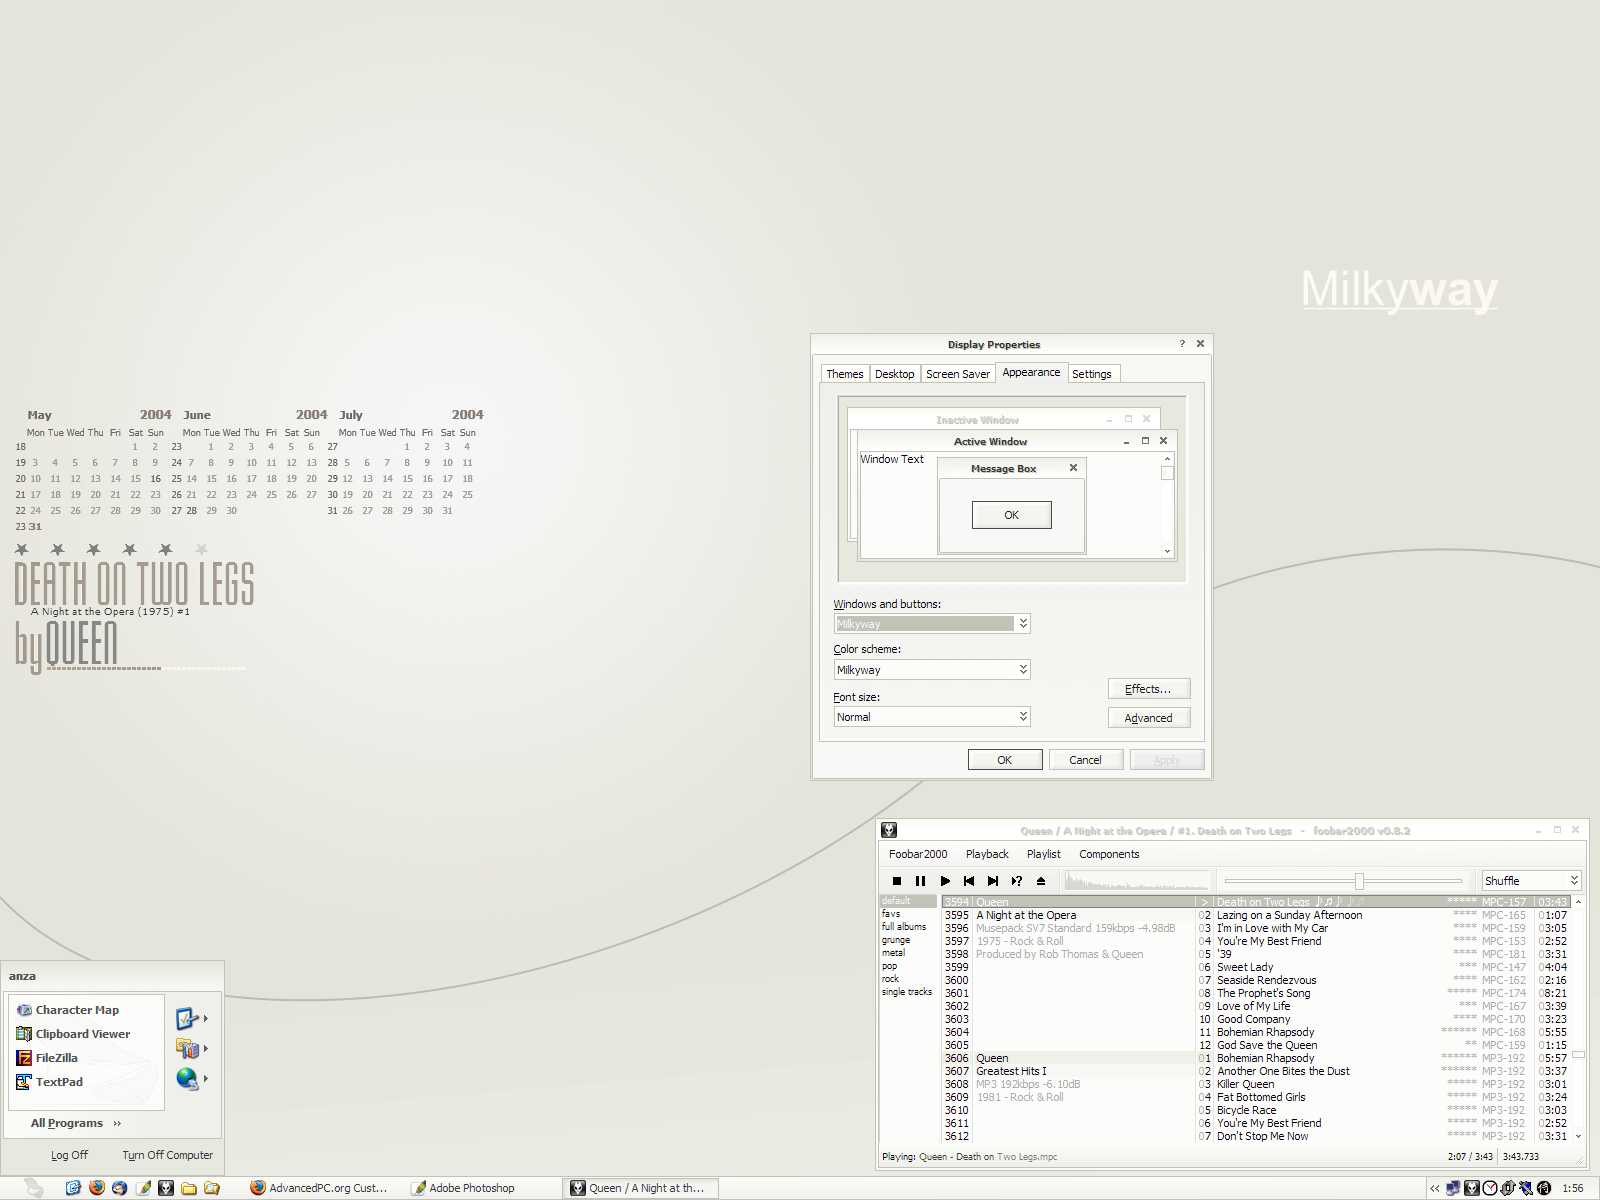1600x1200 pixels.
Task: Skip to next track in foobar2000
Action: (993, 881)
